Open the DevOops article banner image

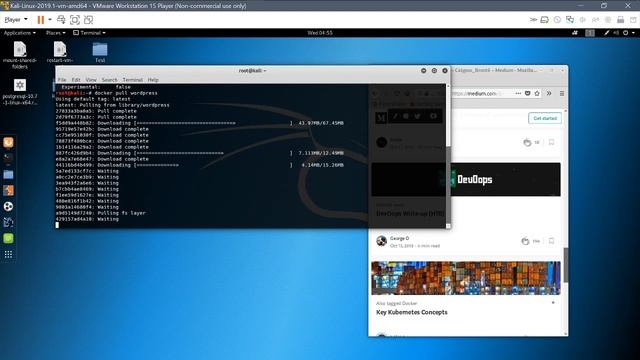(466, 179)
